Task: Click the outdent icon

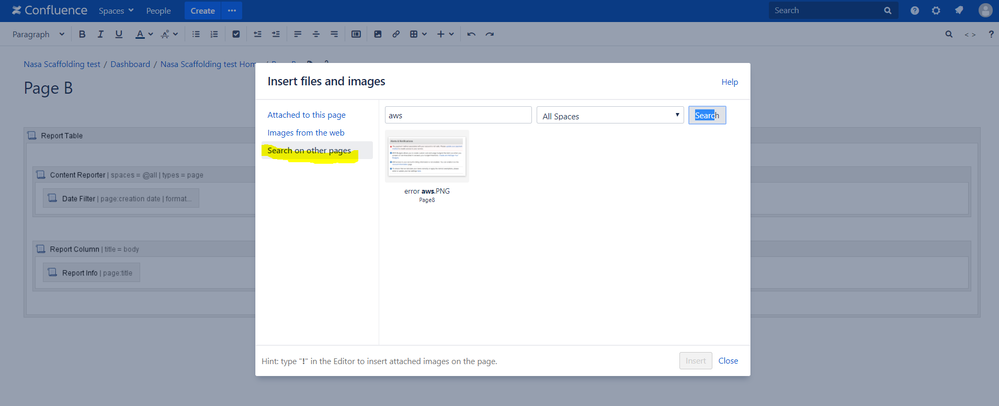Action: [257, 34]
